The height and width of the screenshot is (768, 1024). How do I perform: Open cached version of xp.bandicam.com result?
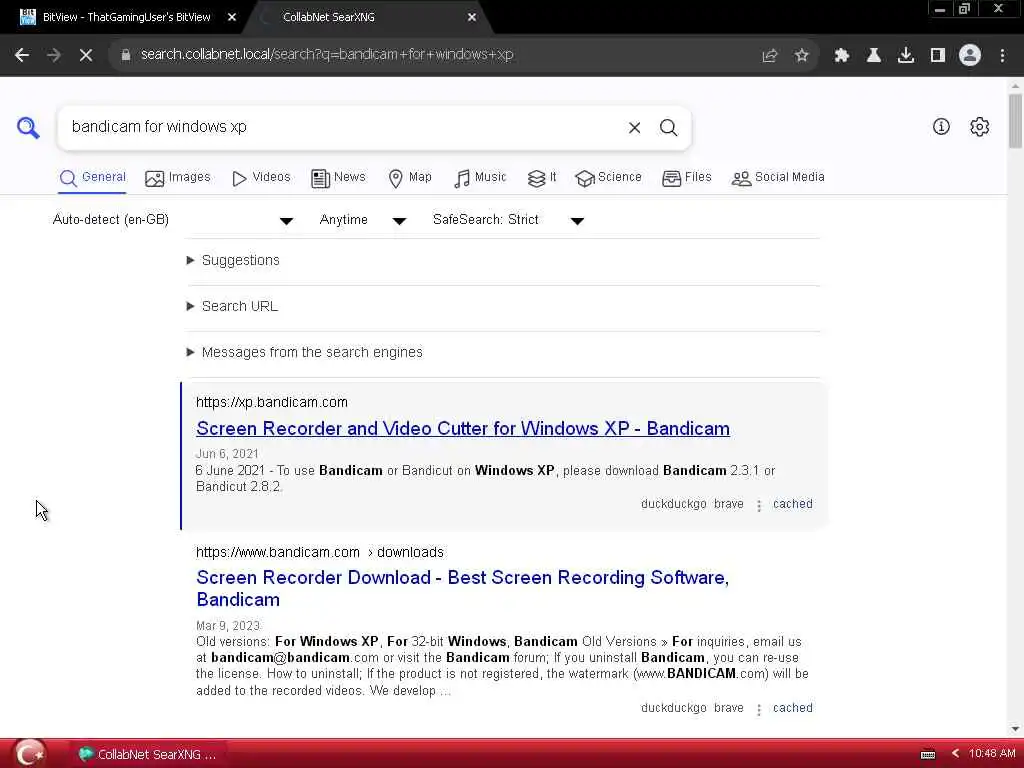tap(793, 504)
